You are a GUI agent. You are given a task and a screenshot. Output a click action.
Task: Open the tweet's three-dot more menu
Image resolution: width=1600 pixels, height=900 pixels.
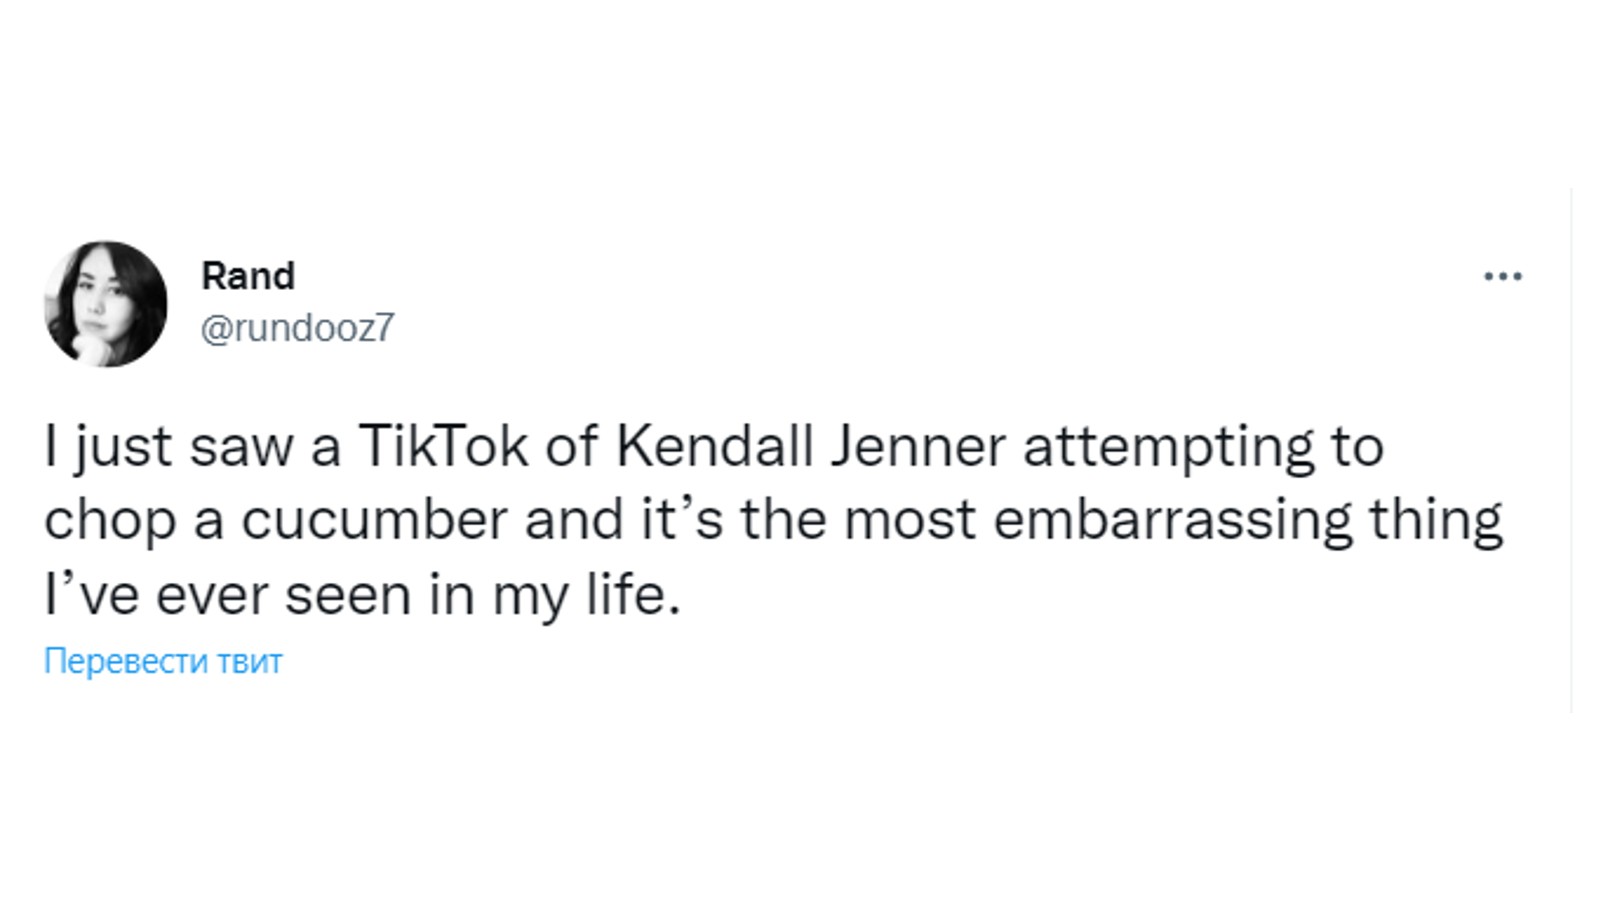pos(1502,276)
